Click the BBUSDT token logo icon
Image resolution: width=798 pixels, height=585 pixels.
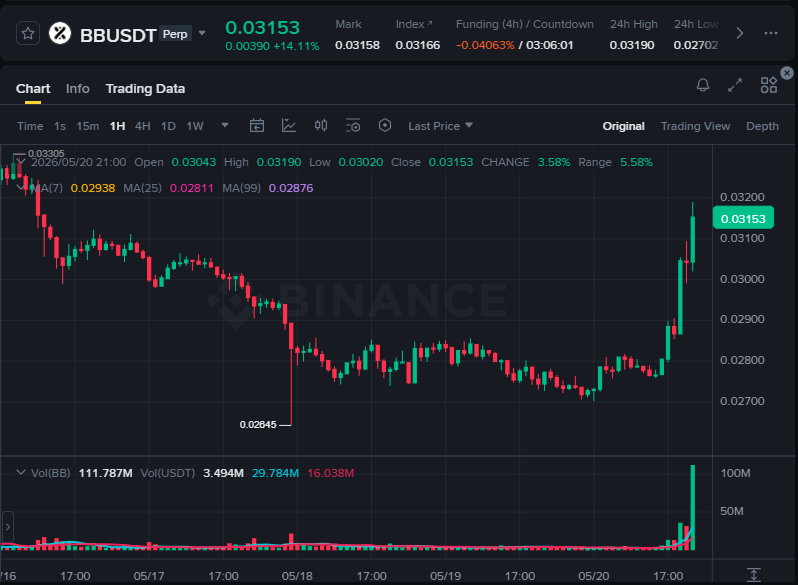(x=60, y=34)
